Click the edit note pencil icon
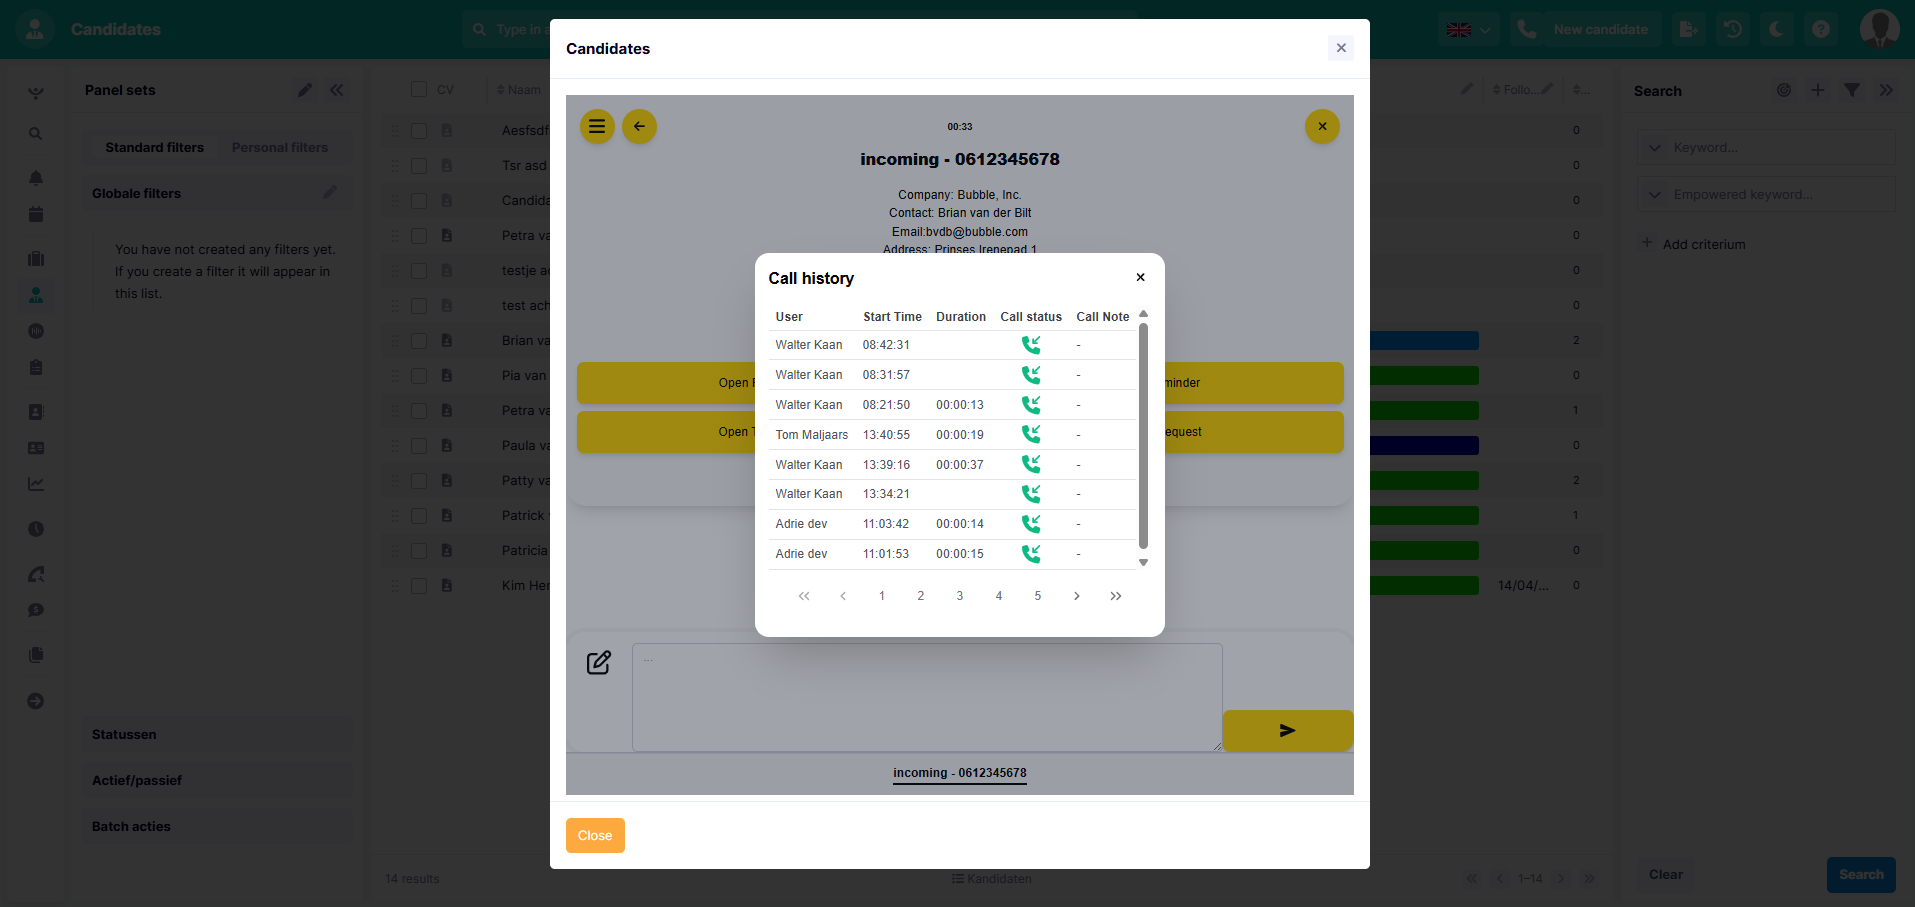This screenshot has width=1915, height=907. pos(598,663)
